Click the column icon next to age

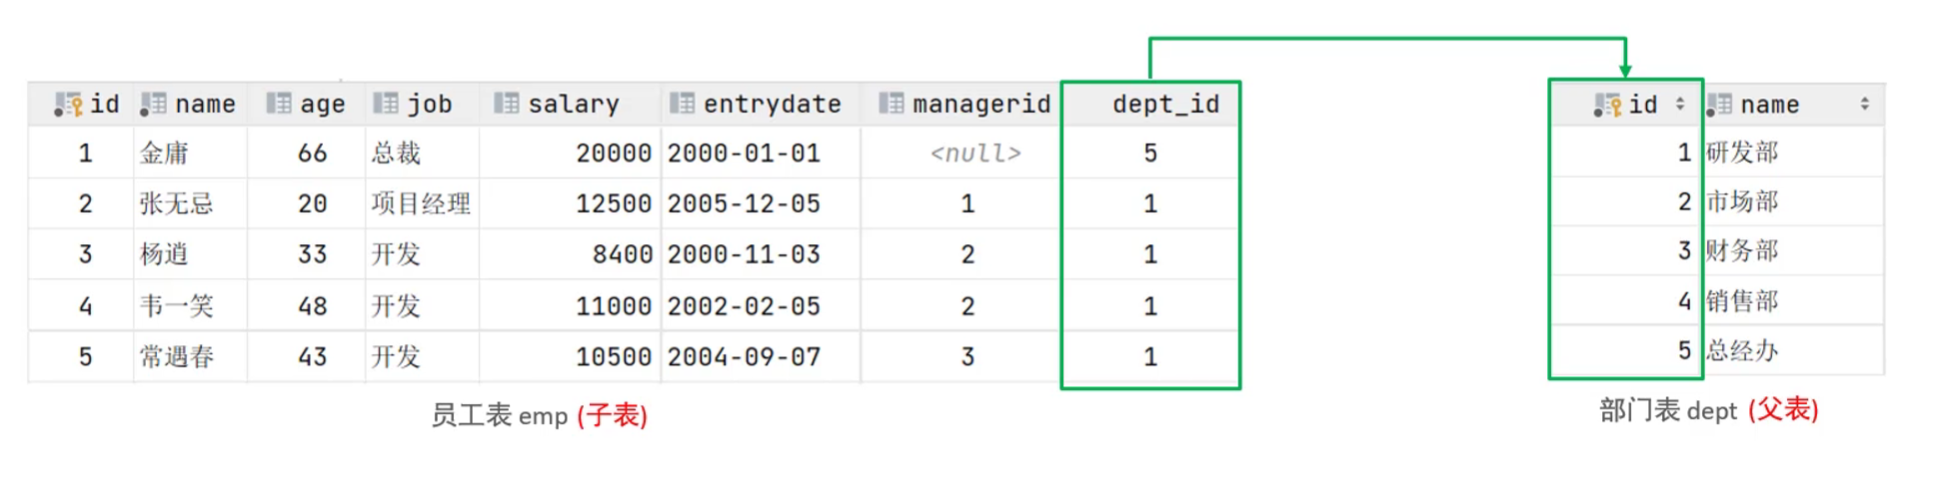[279, 104]
